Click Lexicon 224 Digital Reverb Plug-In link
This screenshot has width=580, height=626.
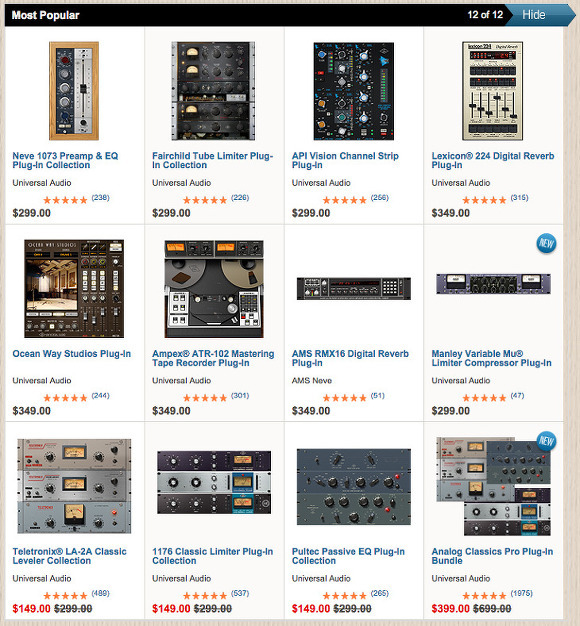(x=493, y=160)
